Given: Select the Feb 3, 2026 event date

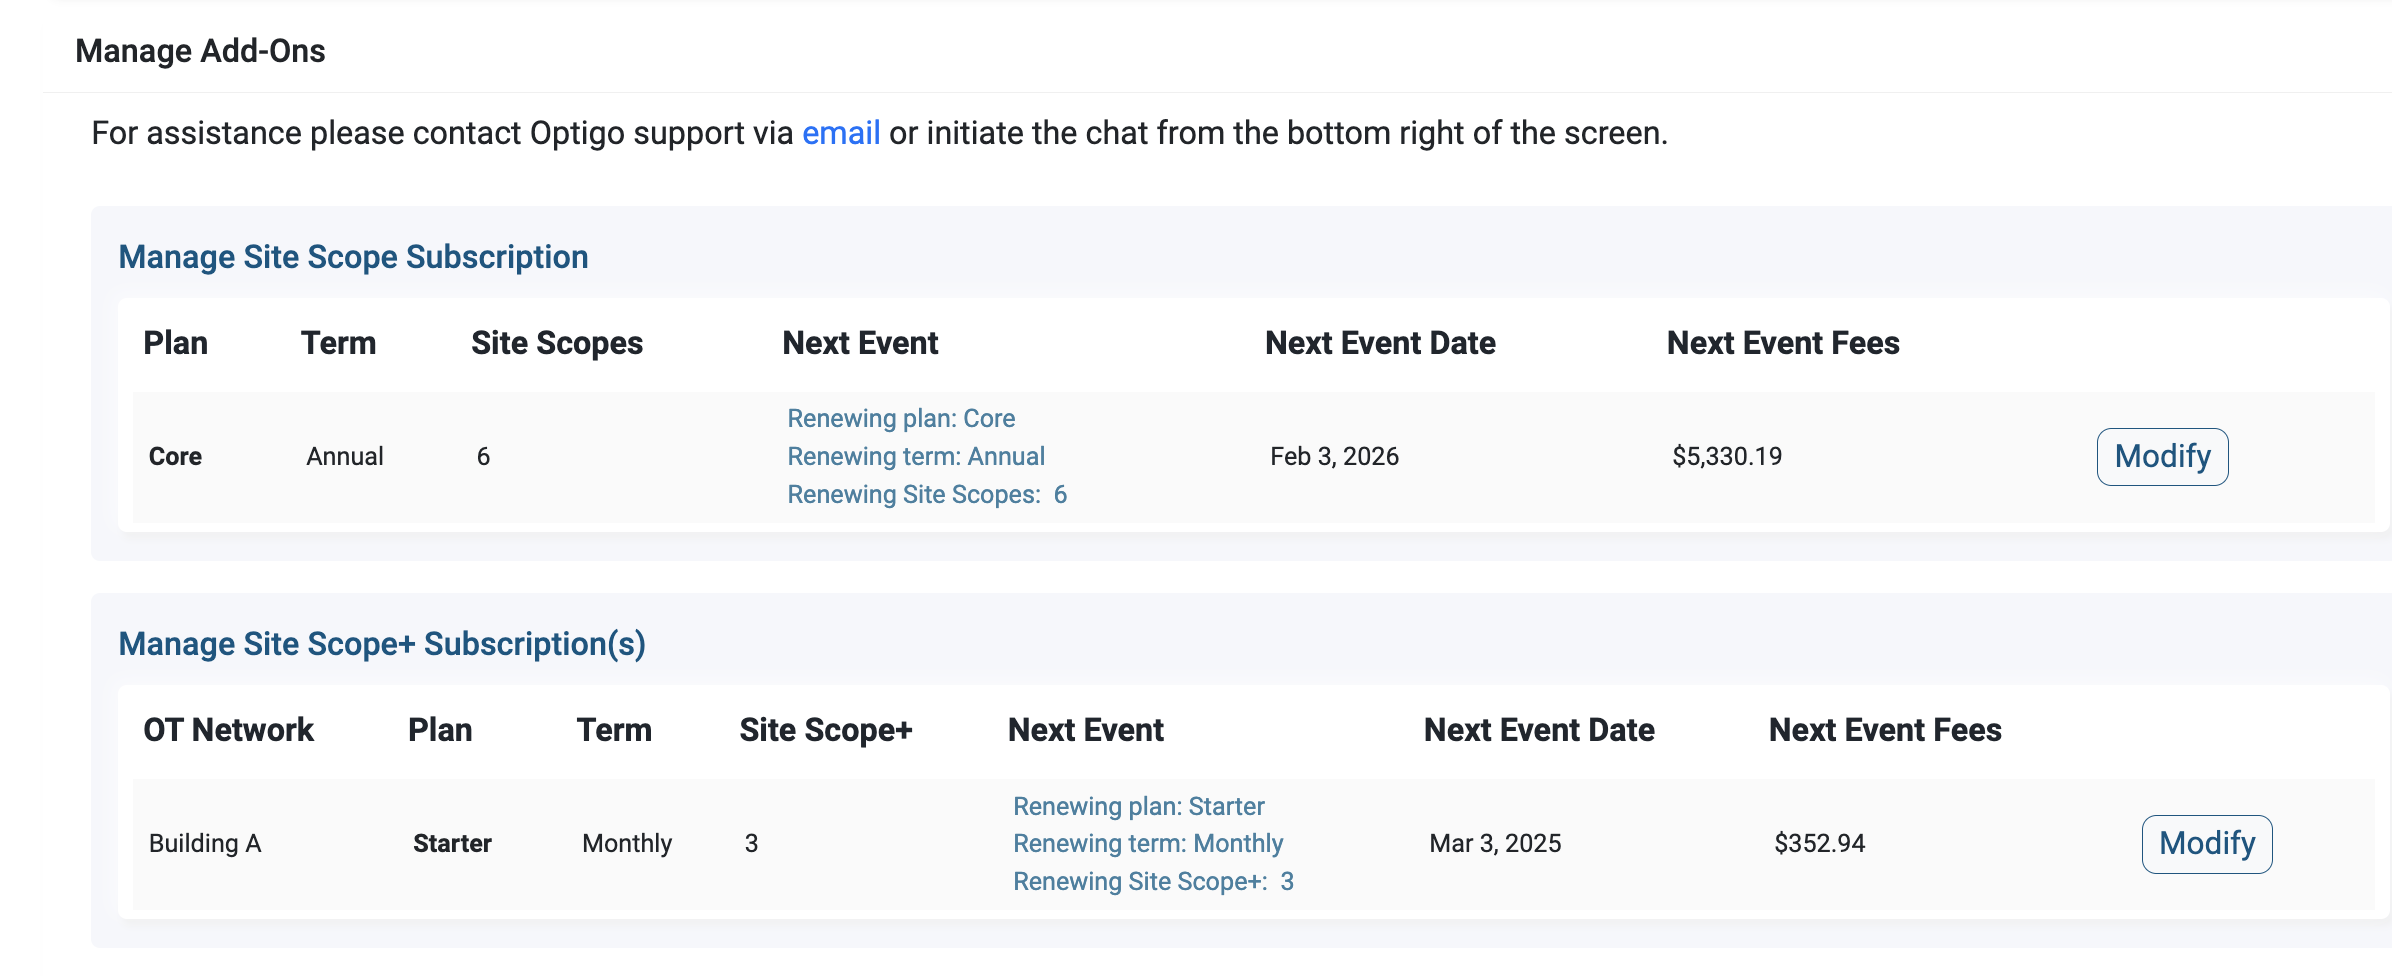Looking at the screenshot, I should [1334, 457].
